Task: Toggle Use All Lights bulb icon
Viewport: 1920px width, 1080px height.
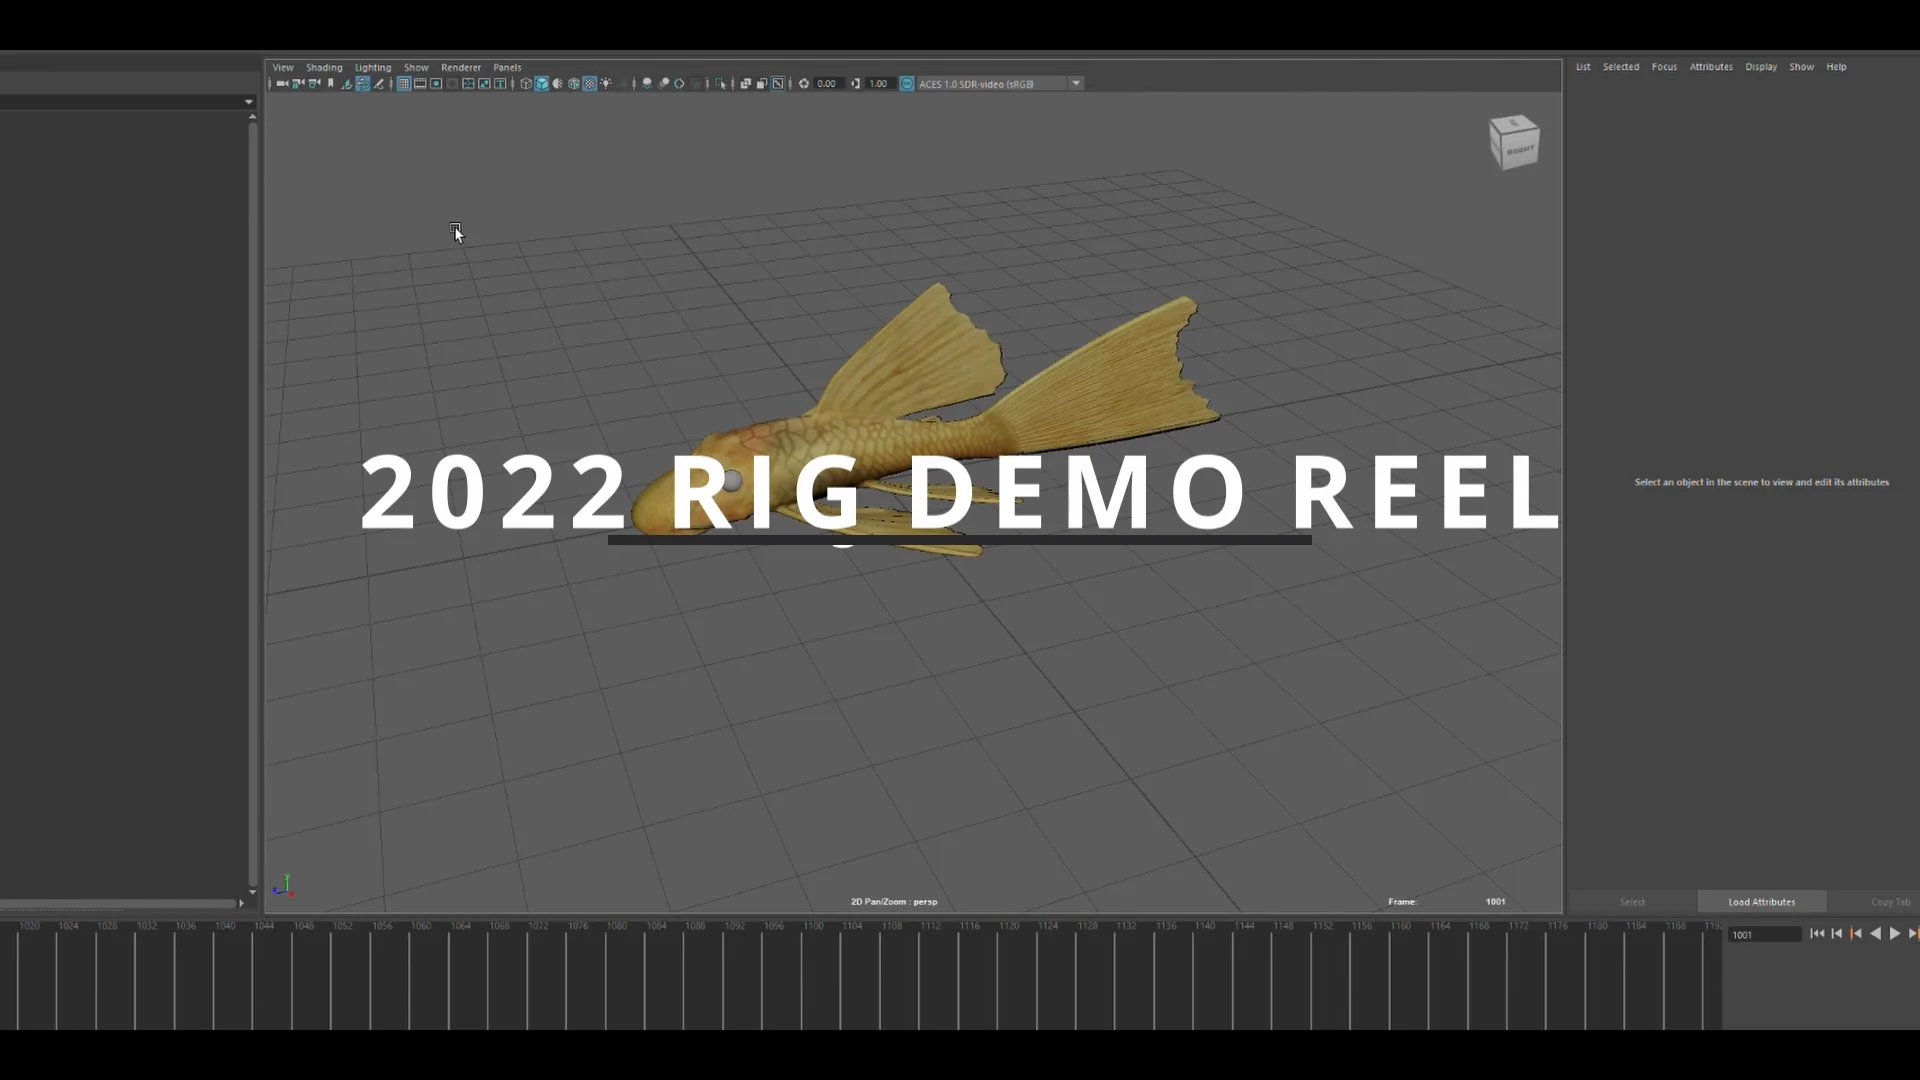Action: (606, 84)
